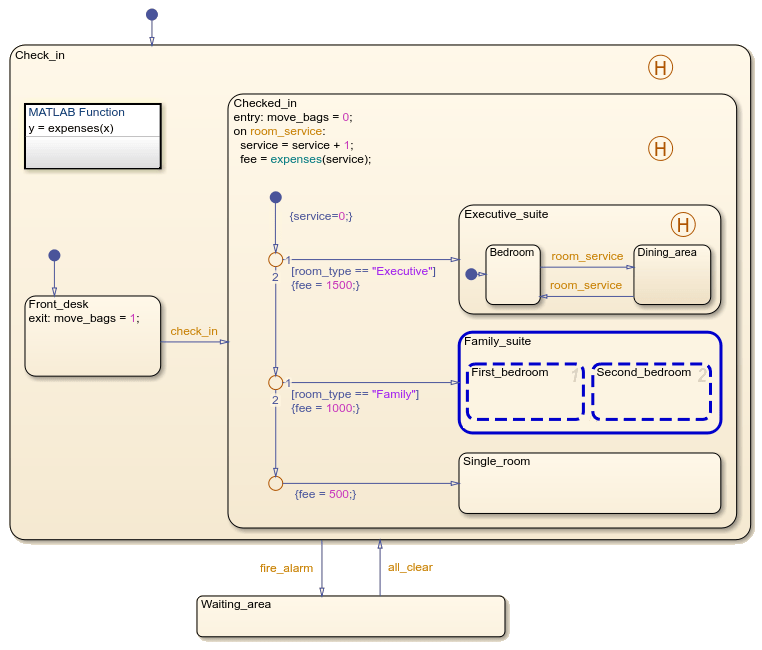
Task: Click the fire_alarm transition label
Action: point(286,568)
